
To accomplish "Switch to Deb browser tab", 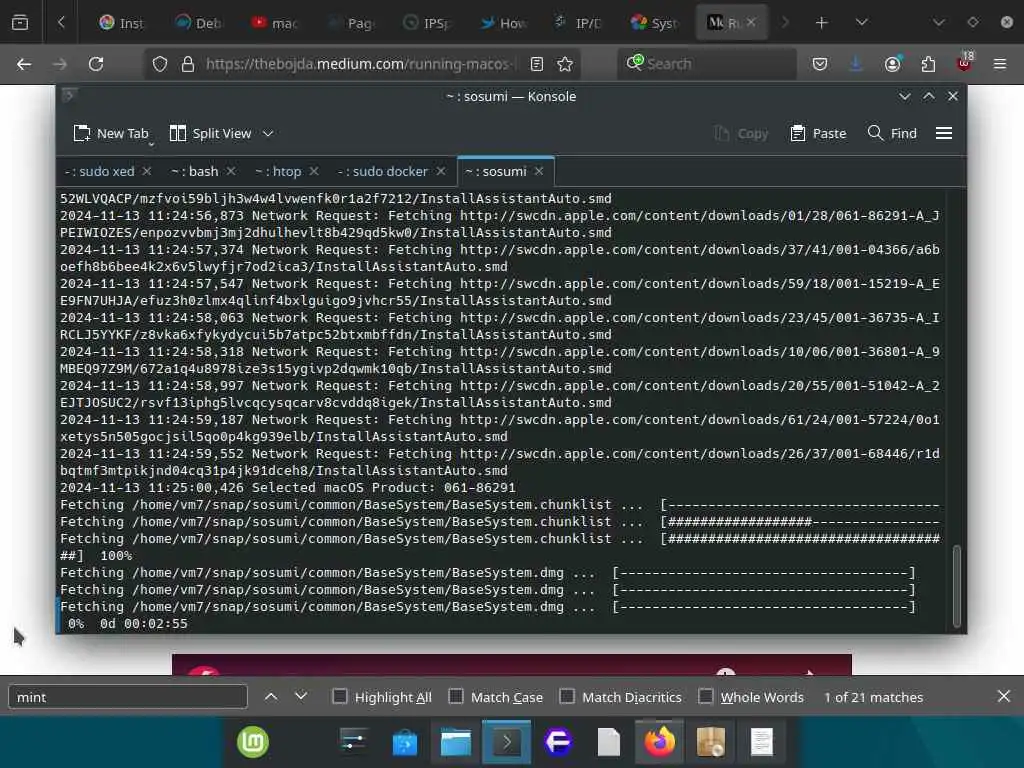I will 198,23.
